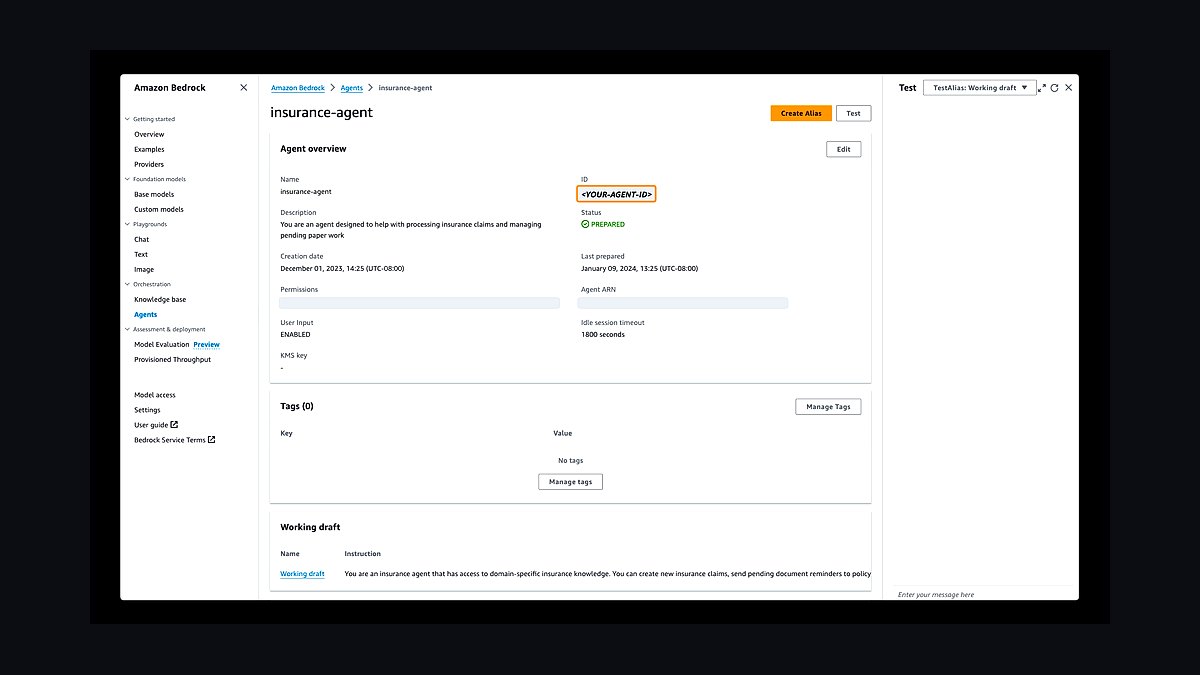Go to Custom models

tap(159, 209)
